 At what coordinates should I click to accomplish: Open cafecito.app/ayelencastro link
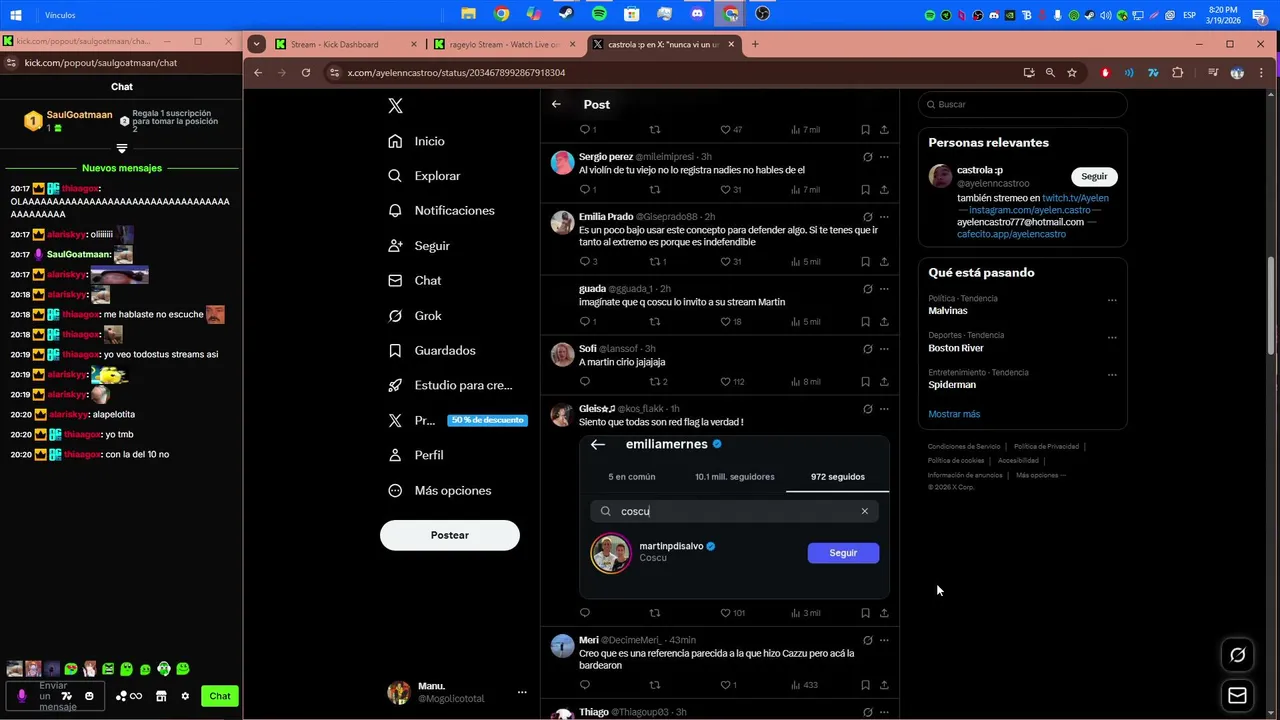click(1011, 234)
